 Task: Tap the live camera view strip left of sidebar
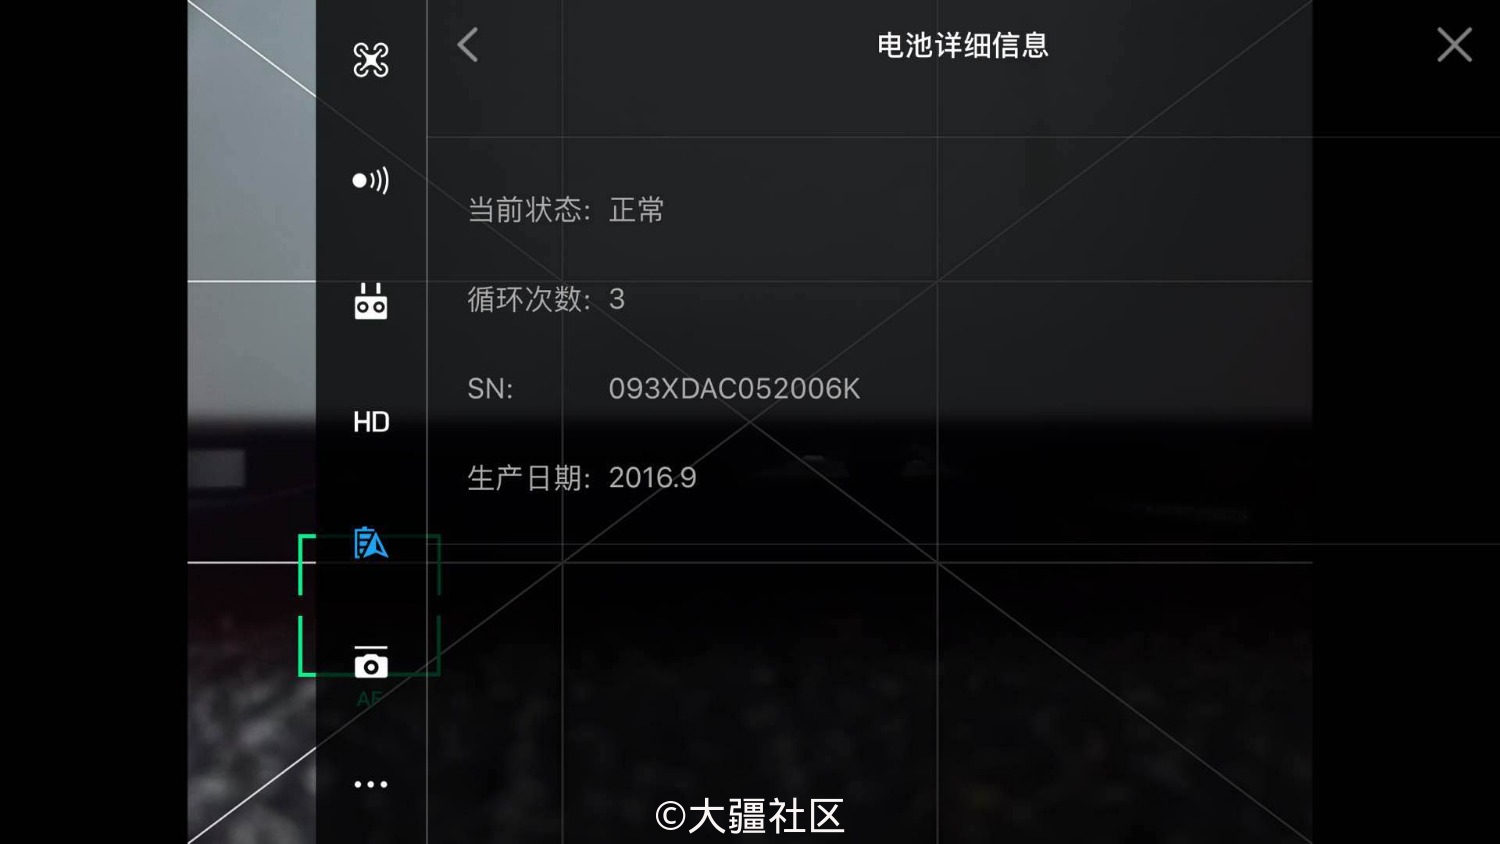coord(252,422)
